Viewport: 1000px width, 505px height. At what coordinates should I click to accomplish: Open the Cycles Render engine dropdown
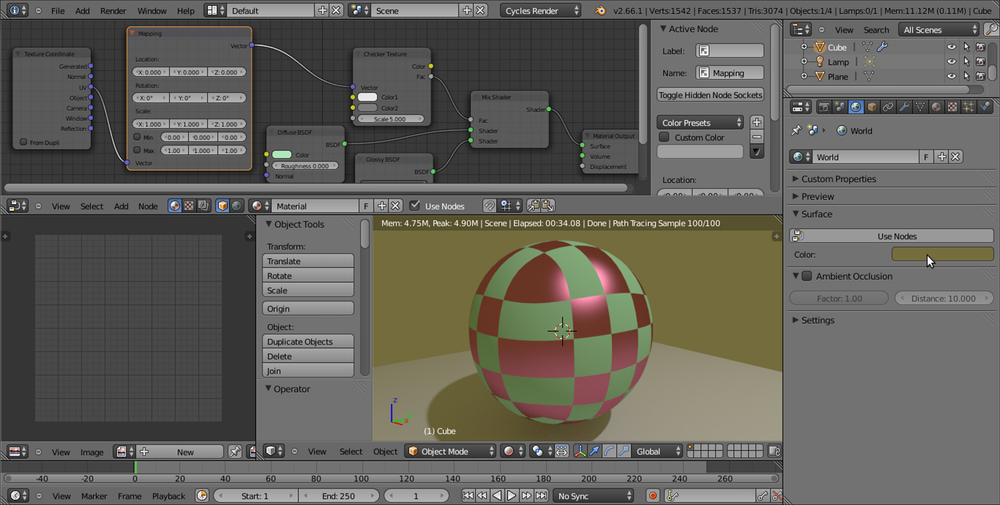(541, 10)
